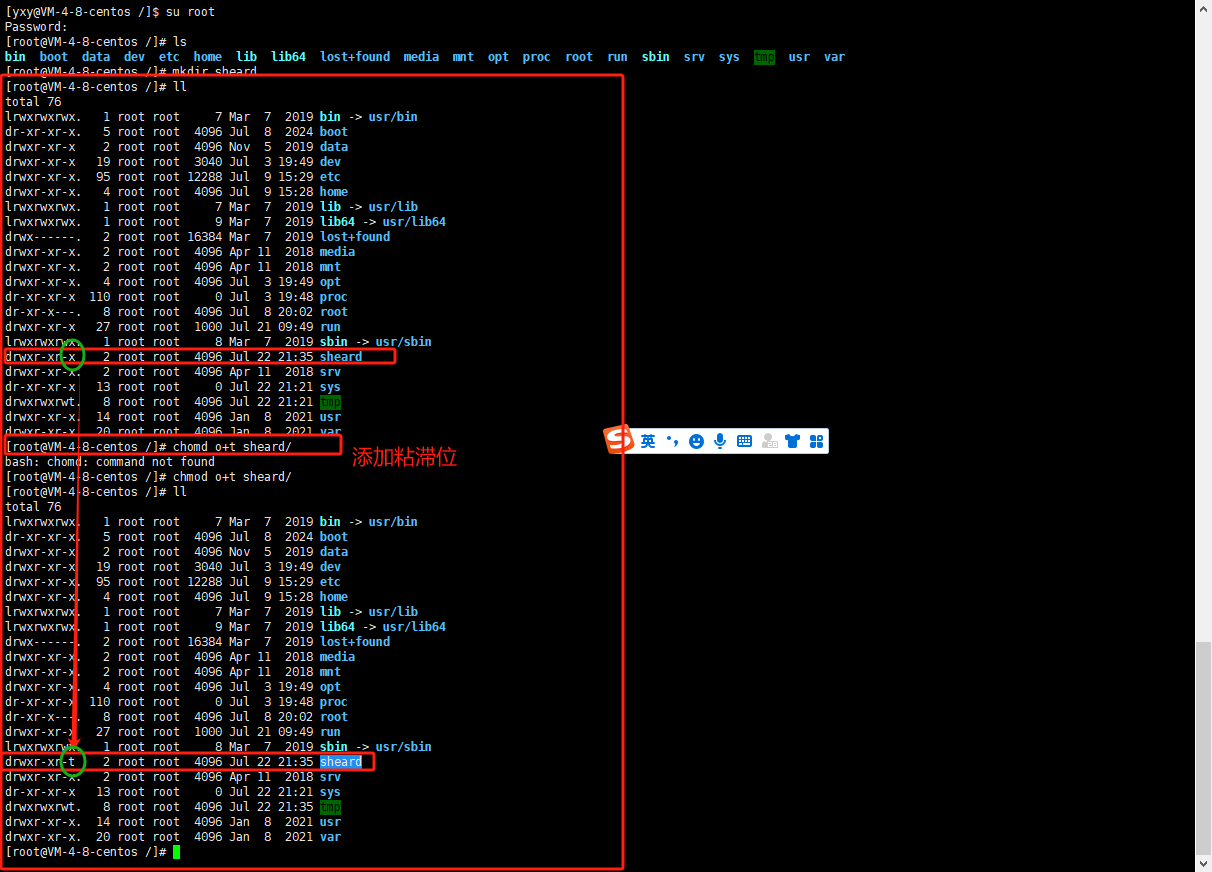This screenshot has width=1212, height=872.
Task: Click the scrollbar down arrow
Action: click(x=1204, y=863)
